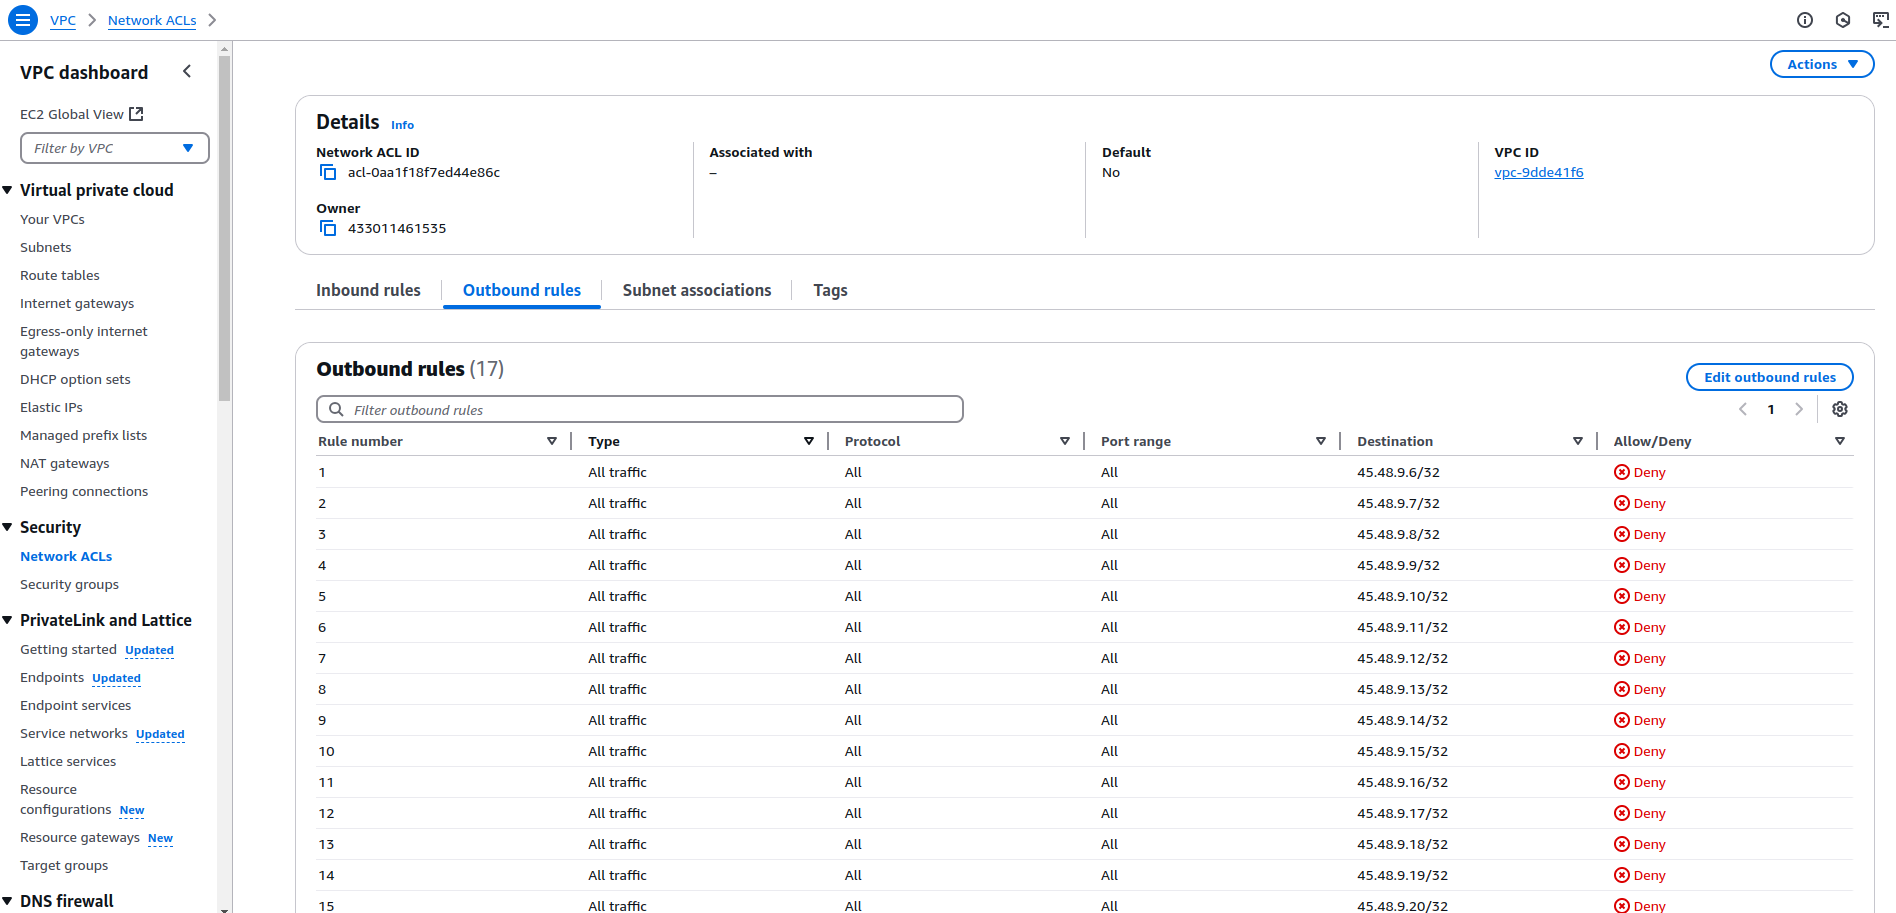Open Security groups in the sidebar
Screen dimensions: 1896x913
[x=69, y=585]
